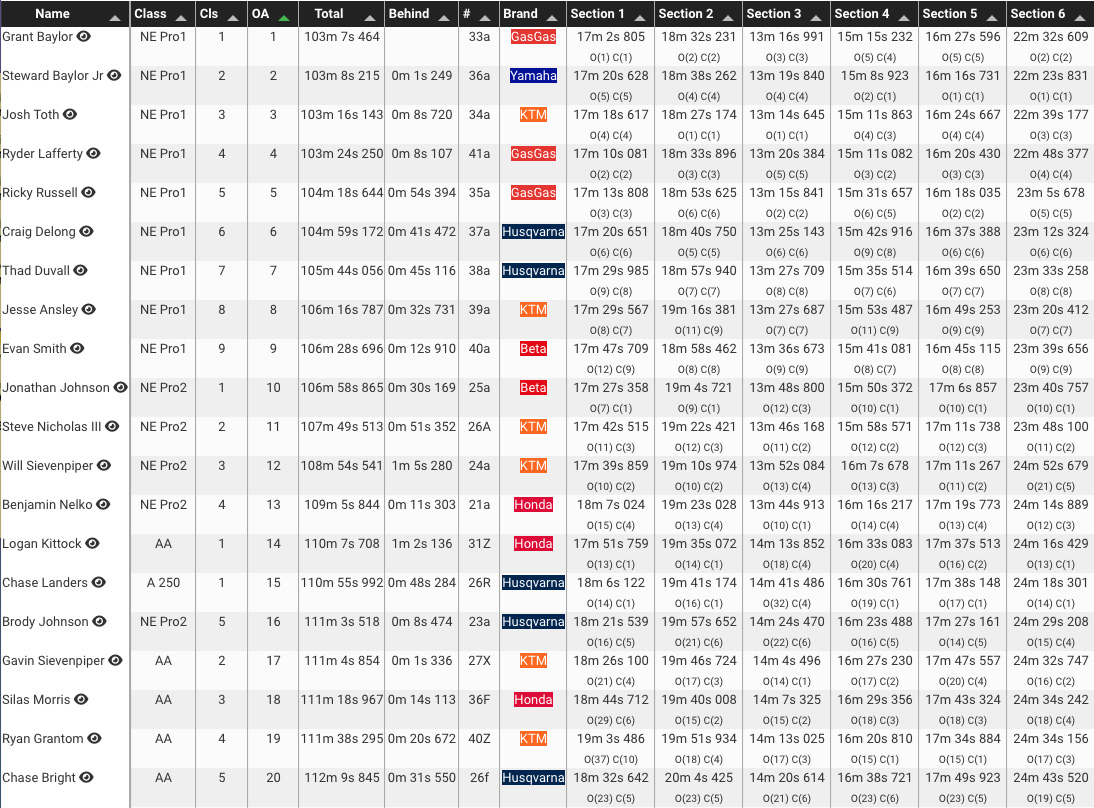Select the eye icon for Chase Landers
The image size is (1094, 808).
click(98, 583)
